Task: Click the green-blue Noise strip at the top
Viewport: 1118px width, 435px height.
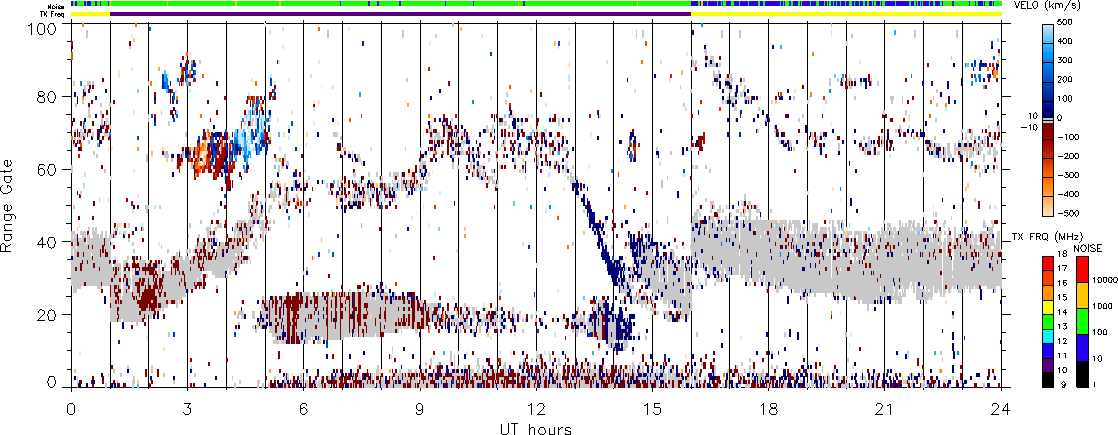Action: 536,4
